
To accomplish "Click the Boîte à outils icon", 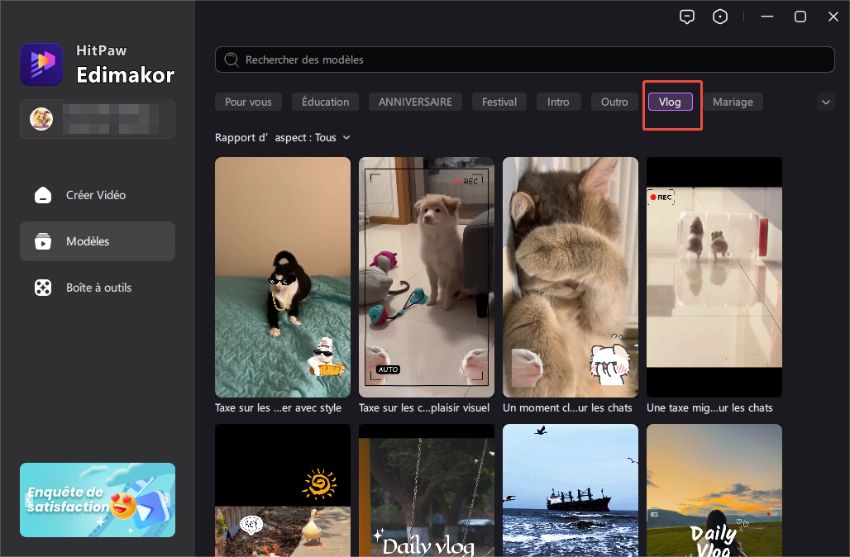I will pyautogui.click(x=43, y=287).
